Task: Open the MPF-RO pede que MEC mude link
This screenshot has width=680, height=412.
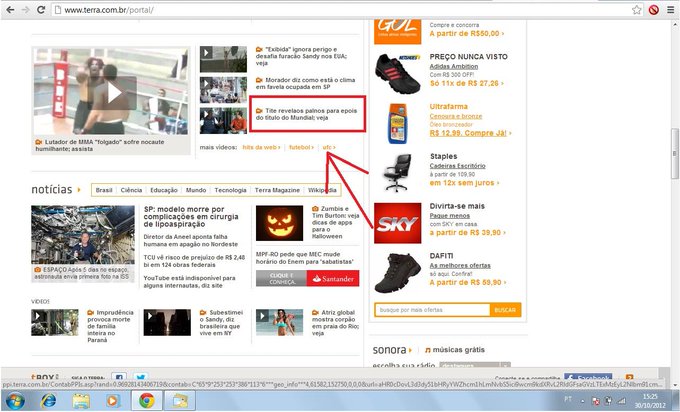Action: [304, 258]
